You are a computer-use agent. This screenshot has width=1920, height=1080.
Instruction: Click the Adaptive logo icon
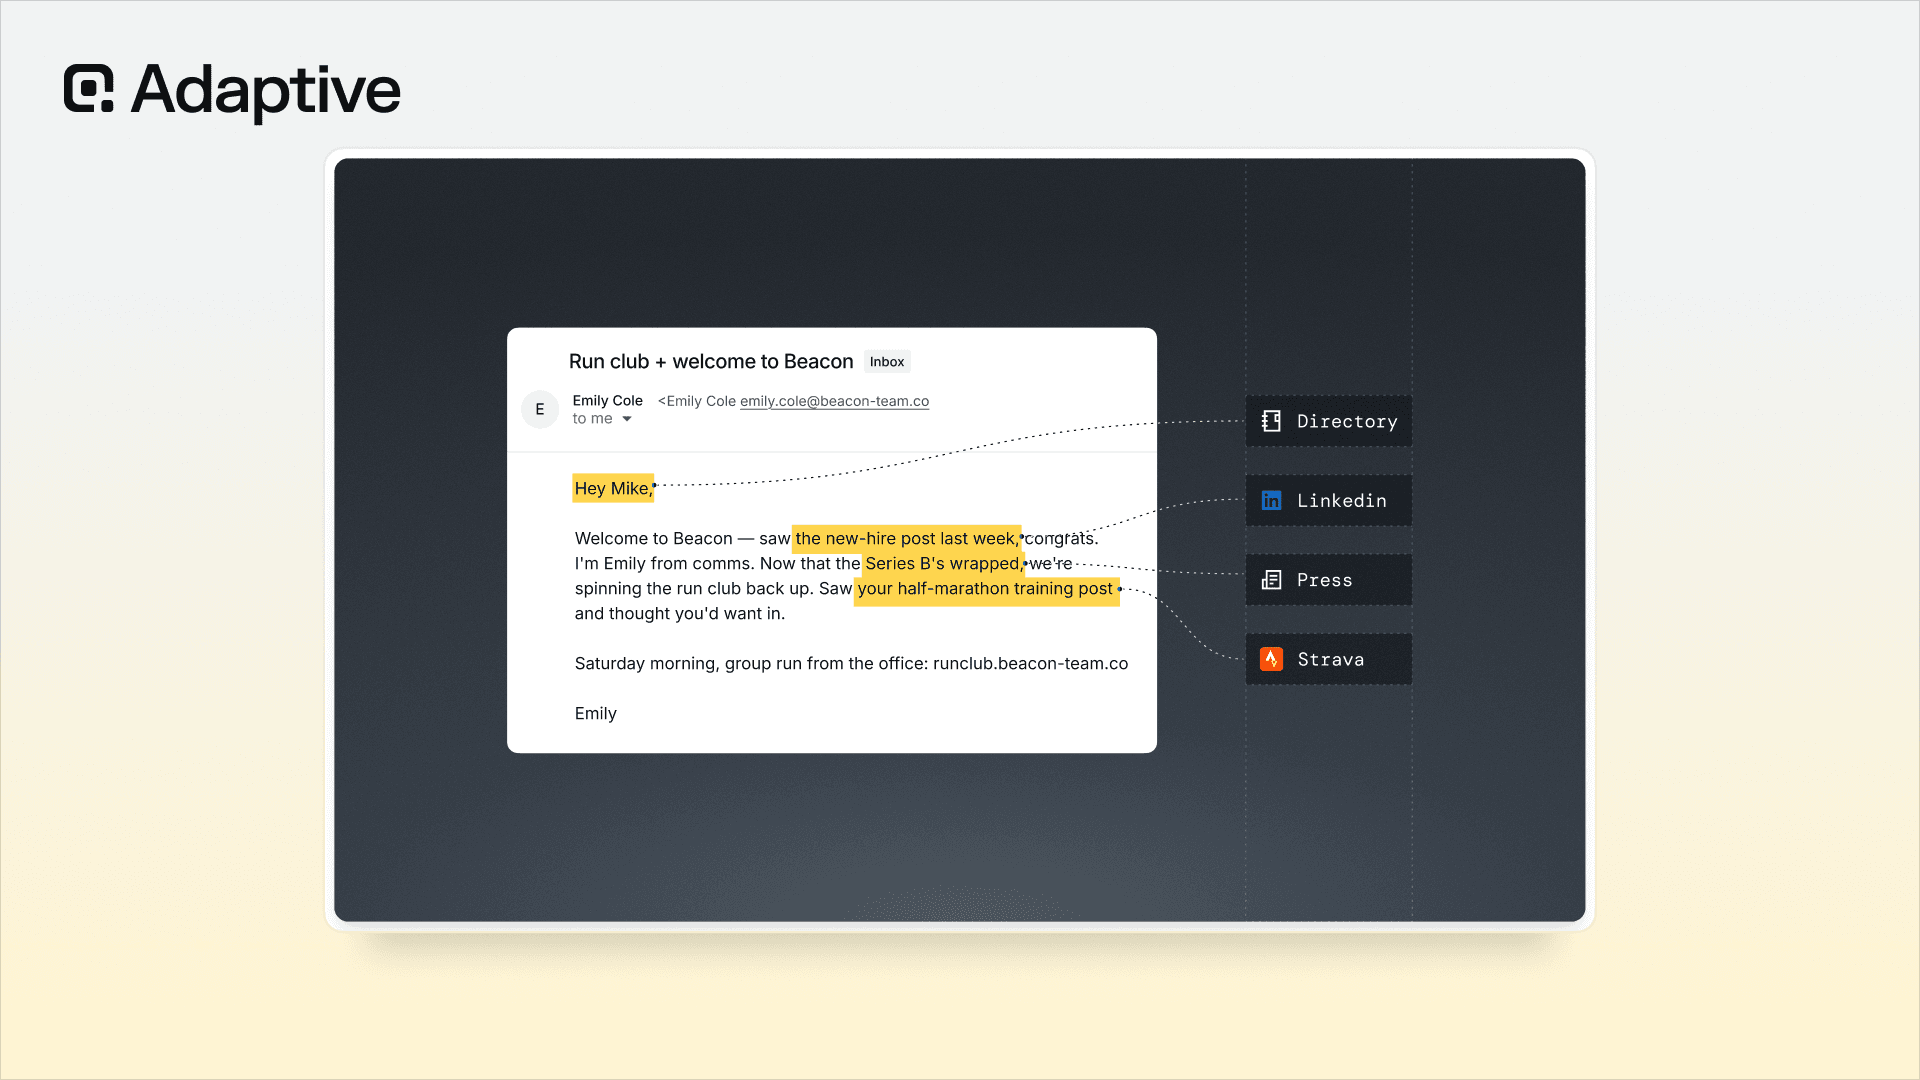89,89
